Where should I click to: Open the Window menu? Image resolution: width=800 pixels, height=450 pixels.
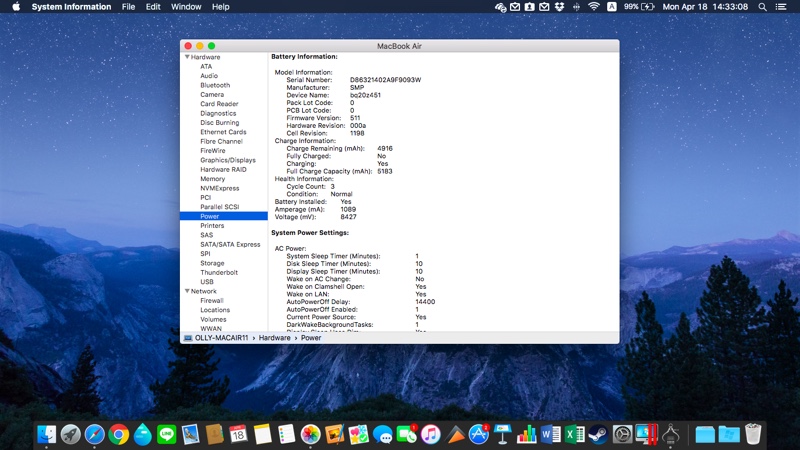pos(186,7)
